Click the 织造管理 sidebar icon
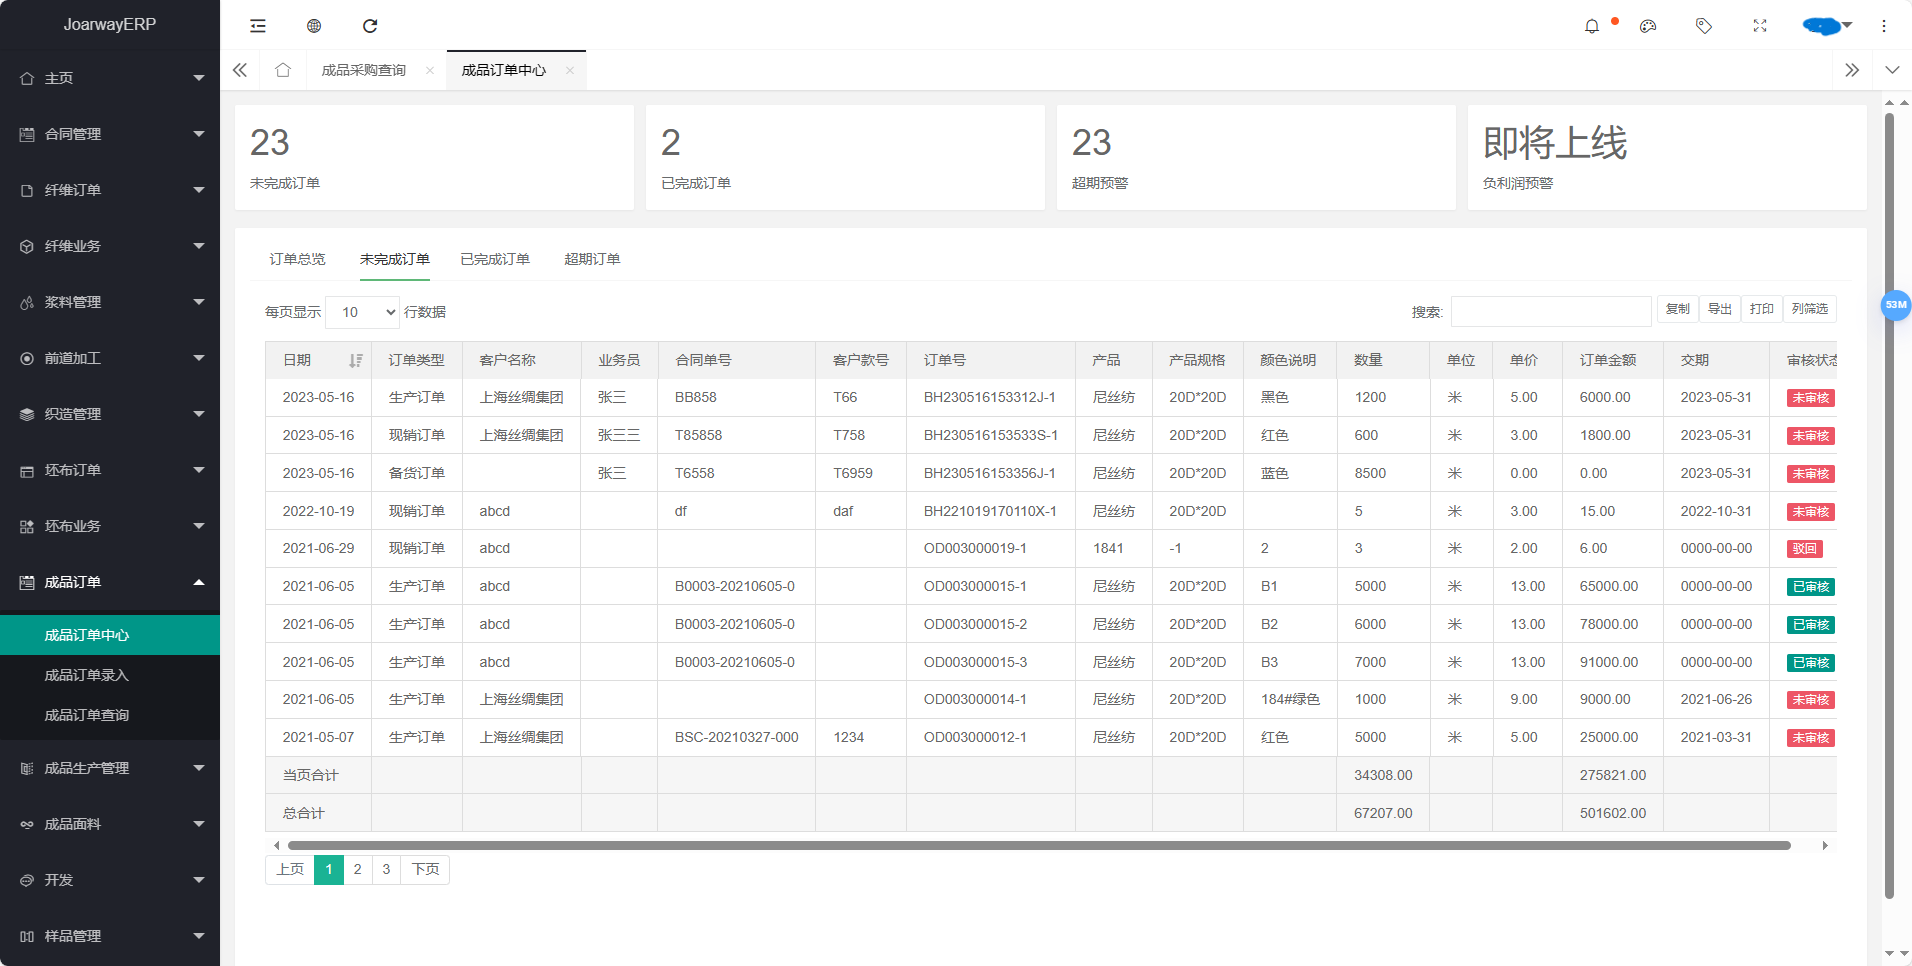Screen dimensions: 1912x966 click(x=27, y=414)
